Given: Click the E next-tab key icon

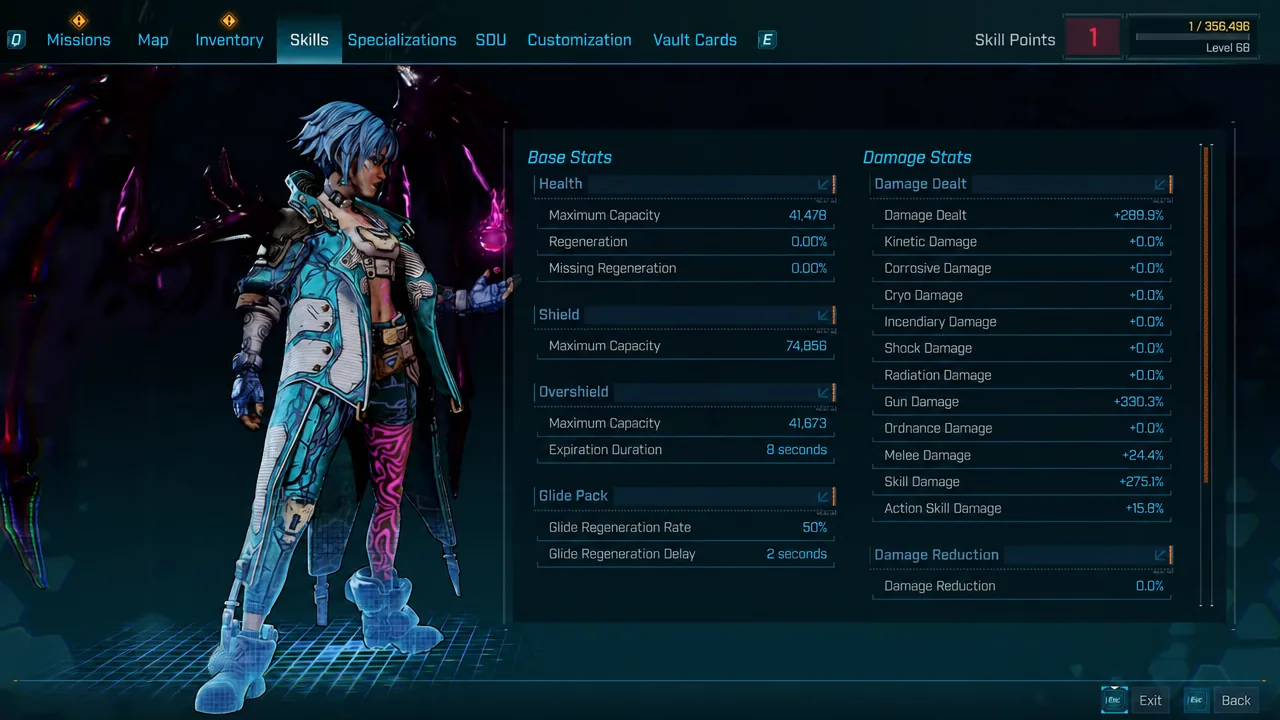Looking at the screenshot, I should click(767, 40).
